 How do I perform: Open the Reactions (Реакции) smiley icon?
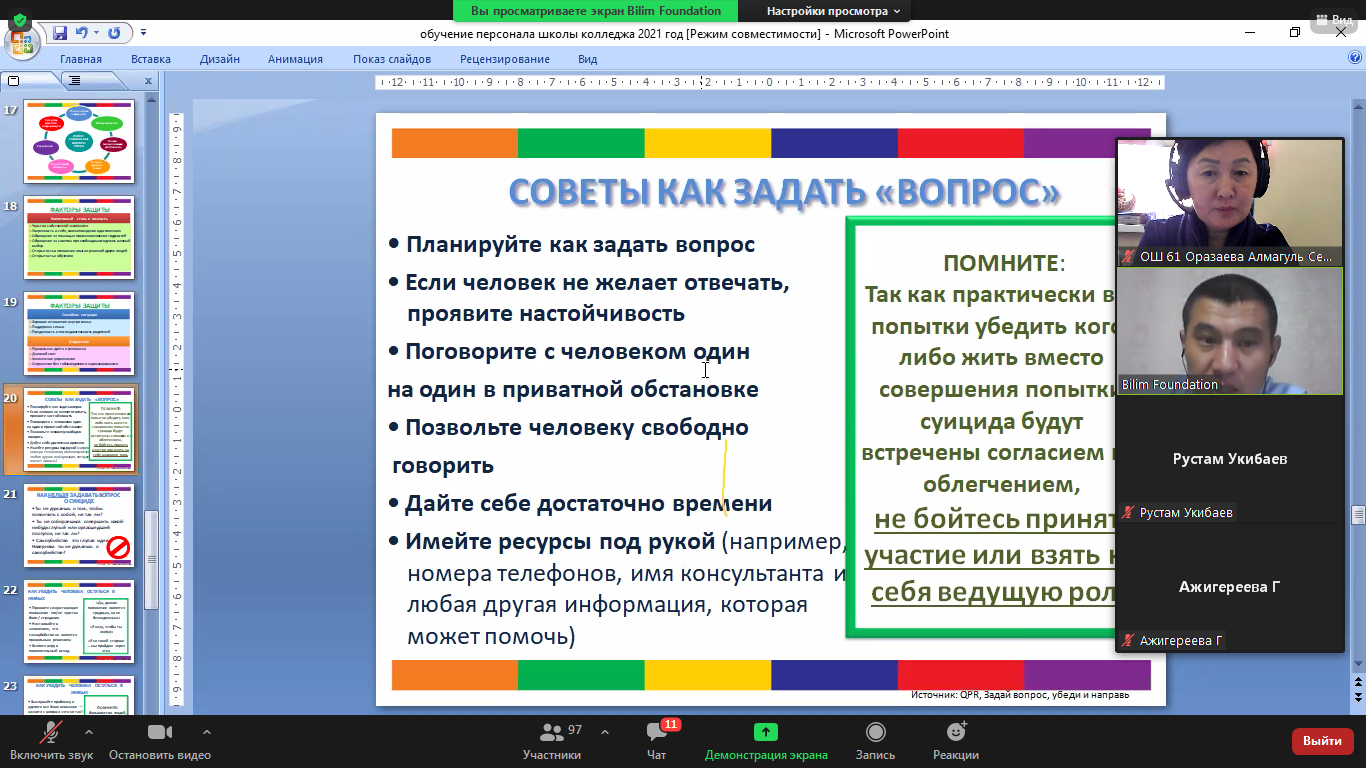pyautogui.click(x=955, y=733)
